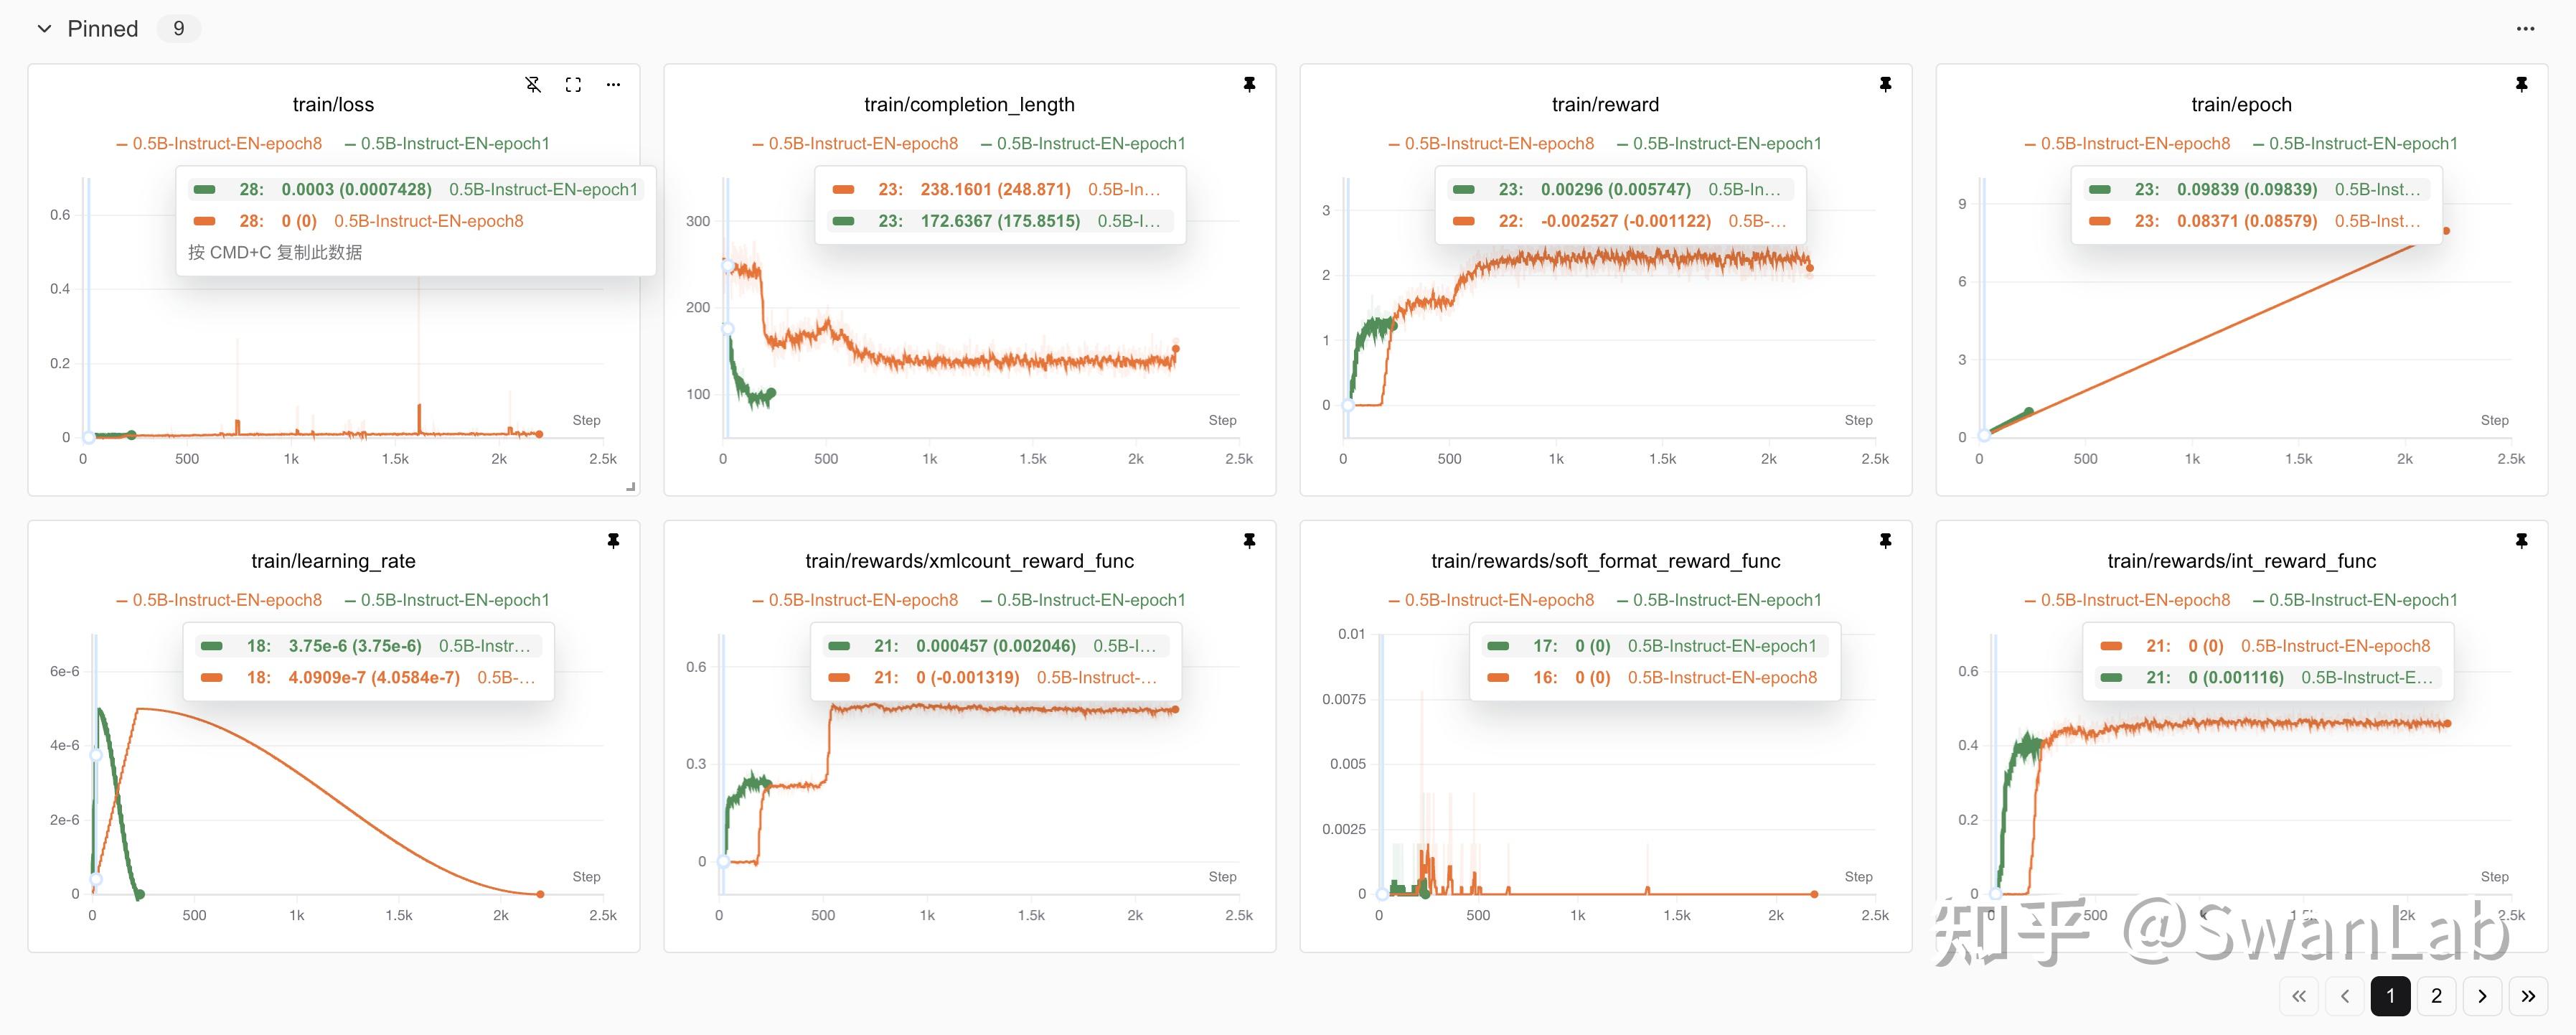Viewport: 2576px width, 1035px height.
Task: Click the train/completion_length chart title
Action: [969, 104]
